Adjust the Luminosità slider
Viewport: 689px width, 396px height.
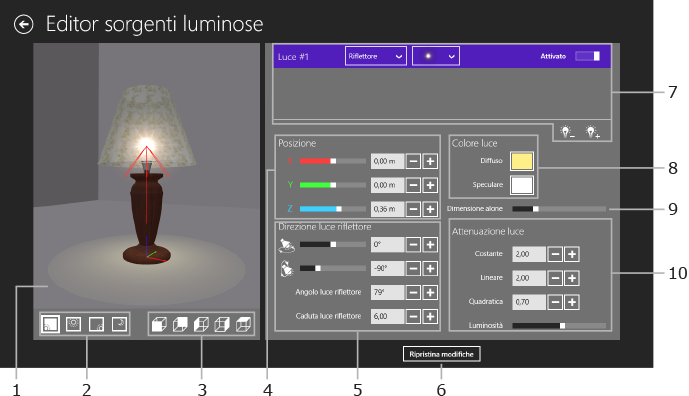coord(559,326)
